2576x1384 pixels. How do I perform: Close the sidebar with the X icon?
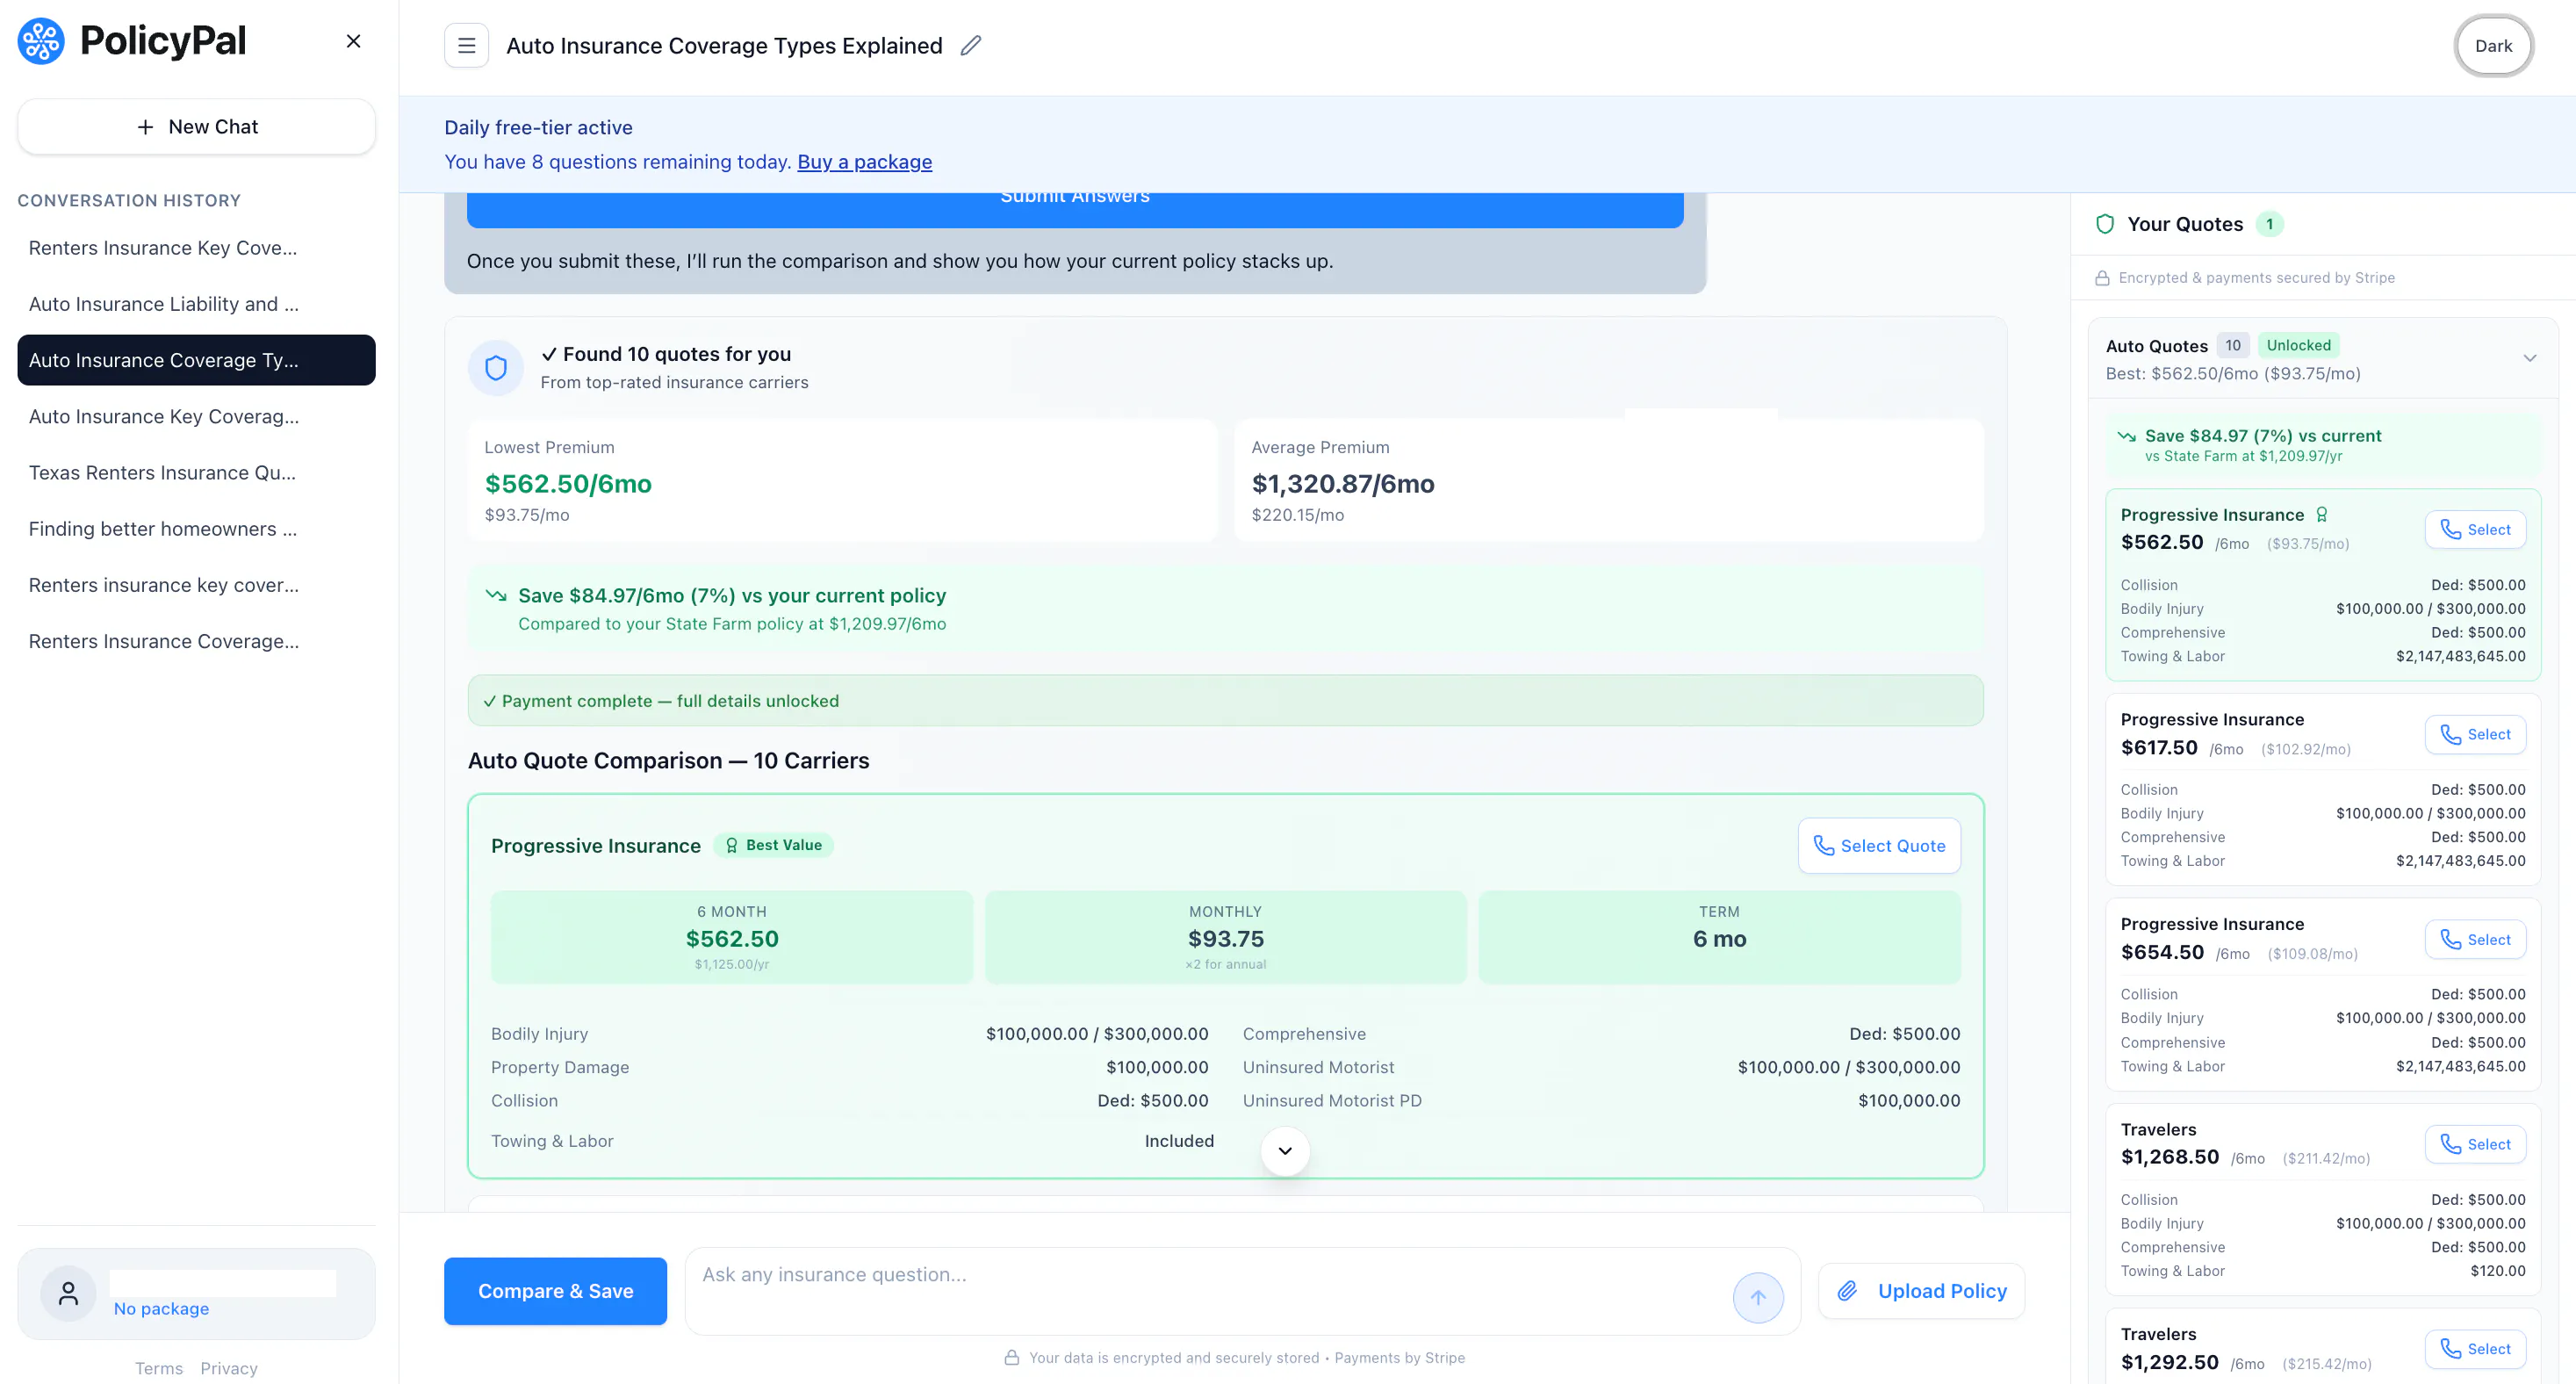click(353, 41)
